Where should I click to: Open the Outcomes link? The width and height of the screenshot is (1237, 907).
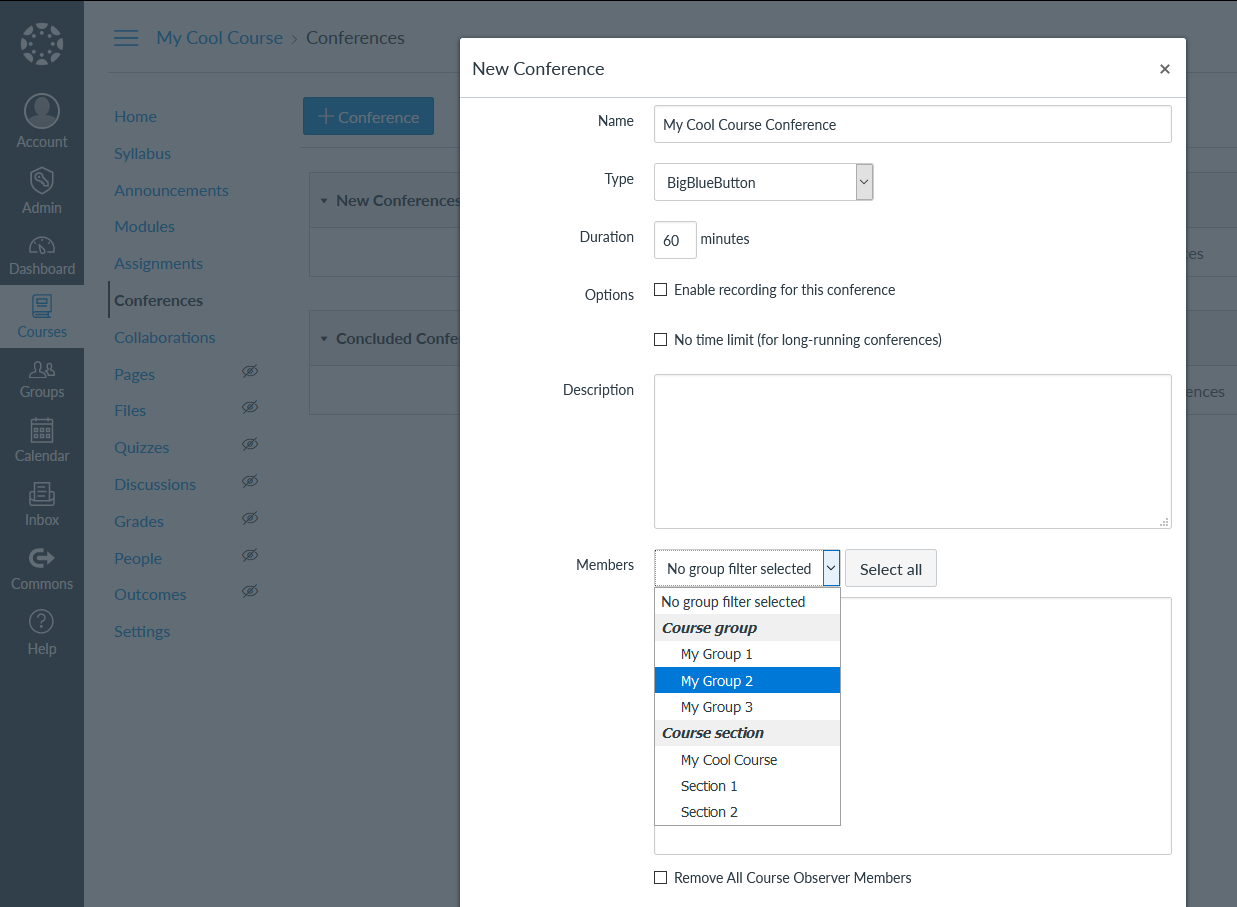pyautogui.click(x=150, y=594)
